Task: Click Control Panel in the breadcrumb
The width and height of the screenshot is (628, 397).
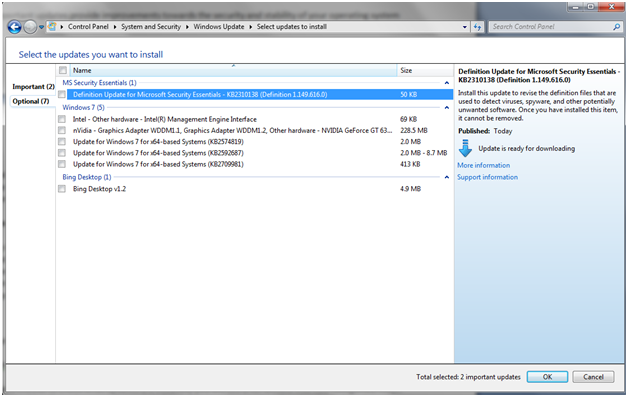Action: pyautogui.click(x=88, y=26)
